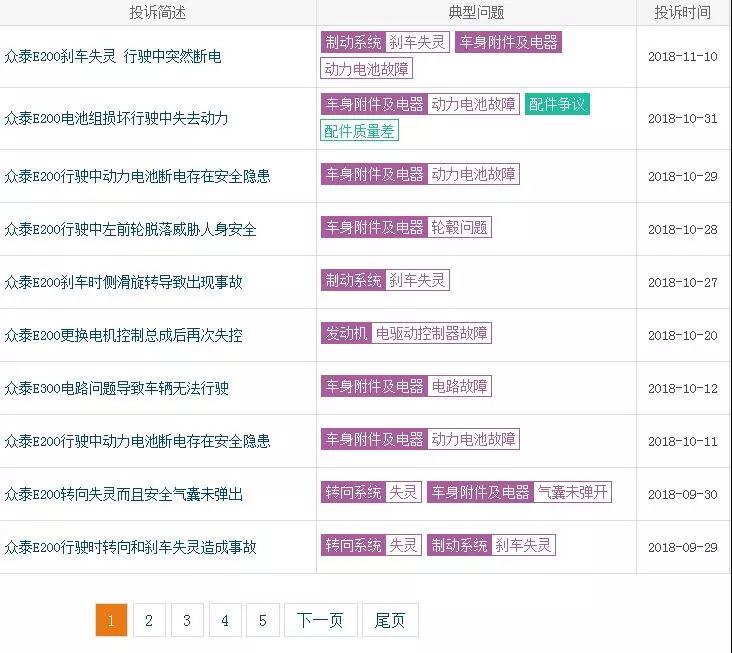732x653 pixels.
Task: Click the 轮毂问题 tag
Action: [x=459, y=227]
